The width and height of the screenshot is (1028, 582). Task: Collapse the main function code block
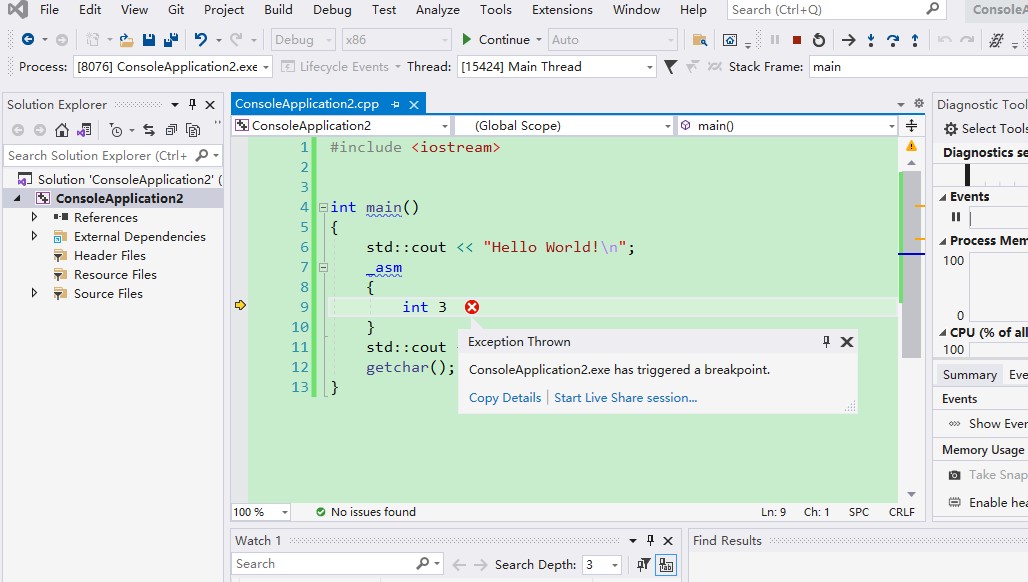[x=323, y=207]
